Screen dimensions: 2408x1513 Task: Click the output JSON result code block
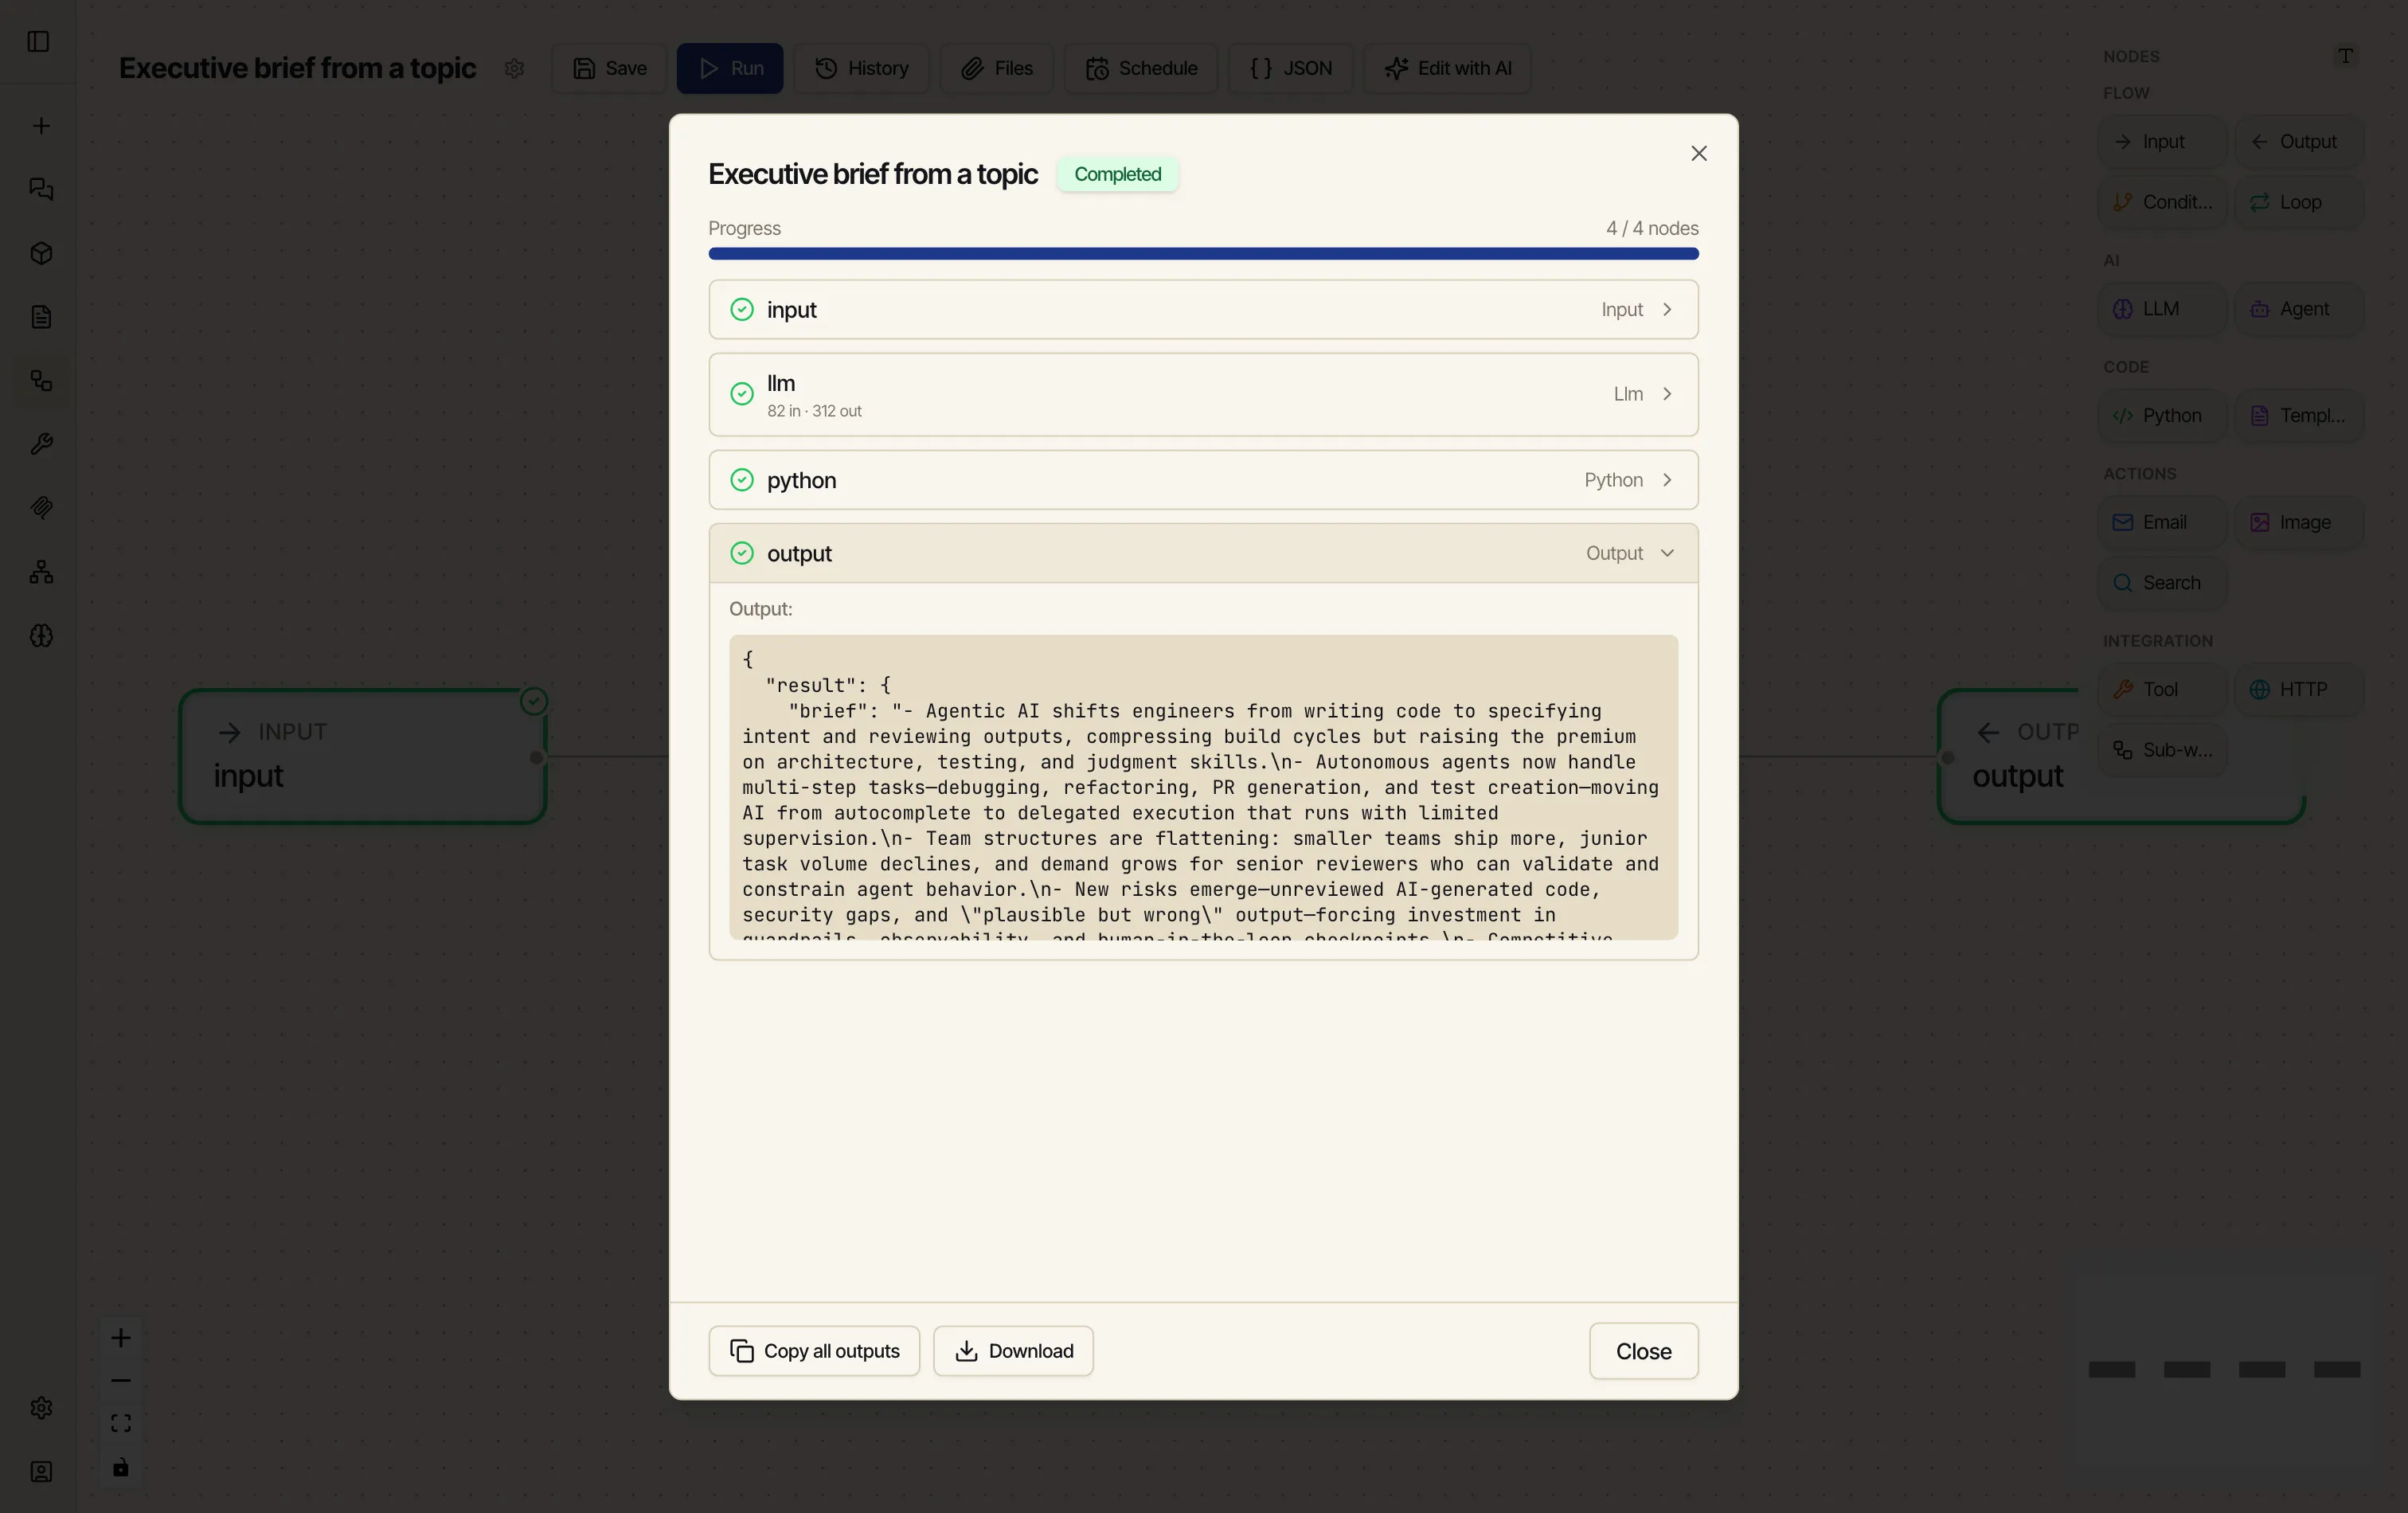click(1203, 787)
